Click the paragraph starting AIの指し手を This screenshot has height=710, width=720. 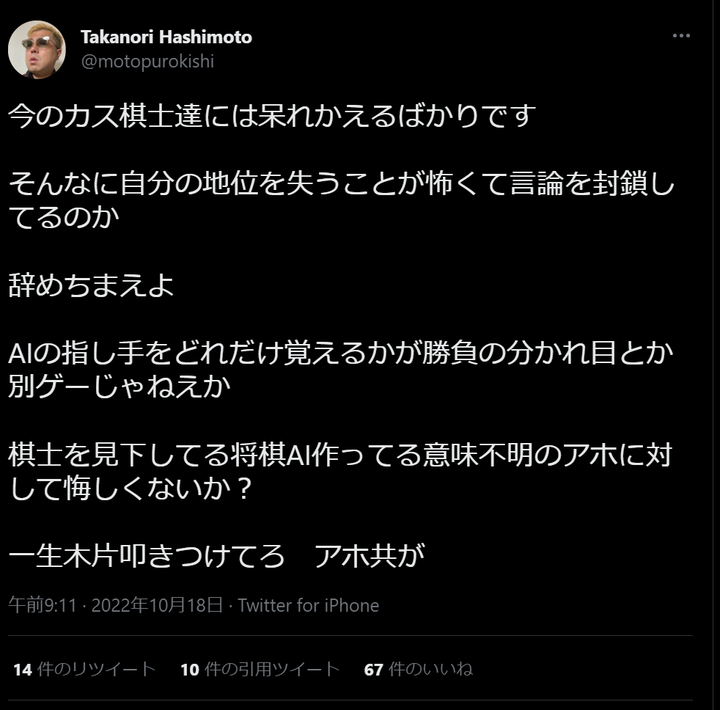(x=341, y=369)
